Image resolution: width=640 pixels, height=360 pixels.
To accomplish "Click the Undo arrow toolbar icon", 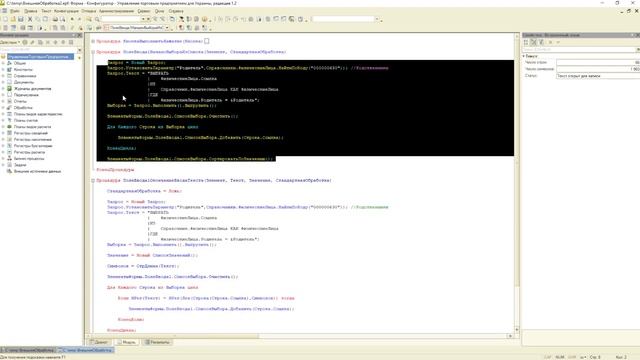I will click(72, 19).
